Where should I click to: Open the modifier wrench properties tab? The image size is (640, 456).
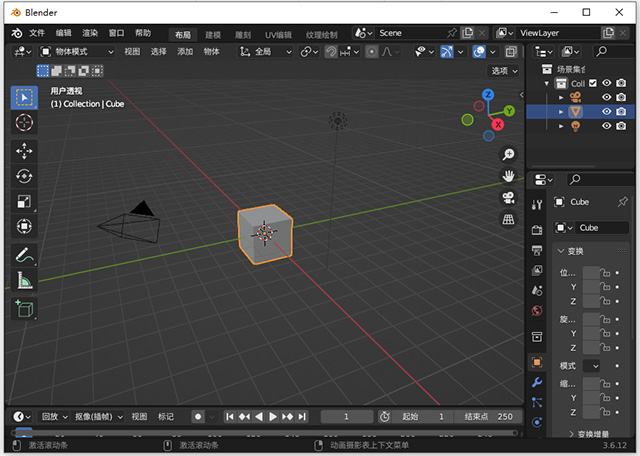pos(537,383)
